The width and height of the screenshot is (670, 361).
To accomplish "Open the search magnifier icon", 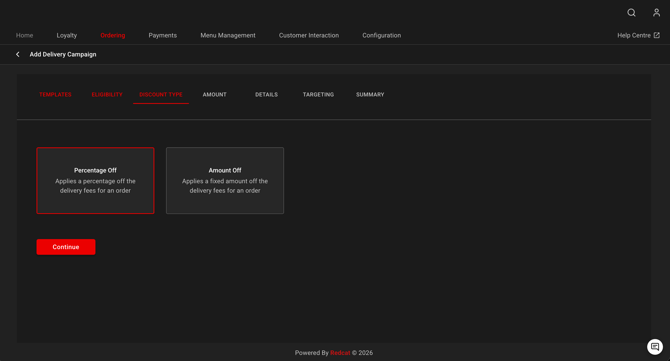I will click(x=631, y=13).
